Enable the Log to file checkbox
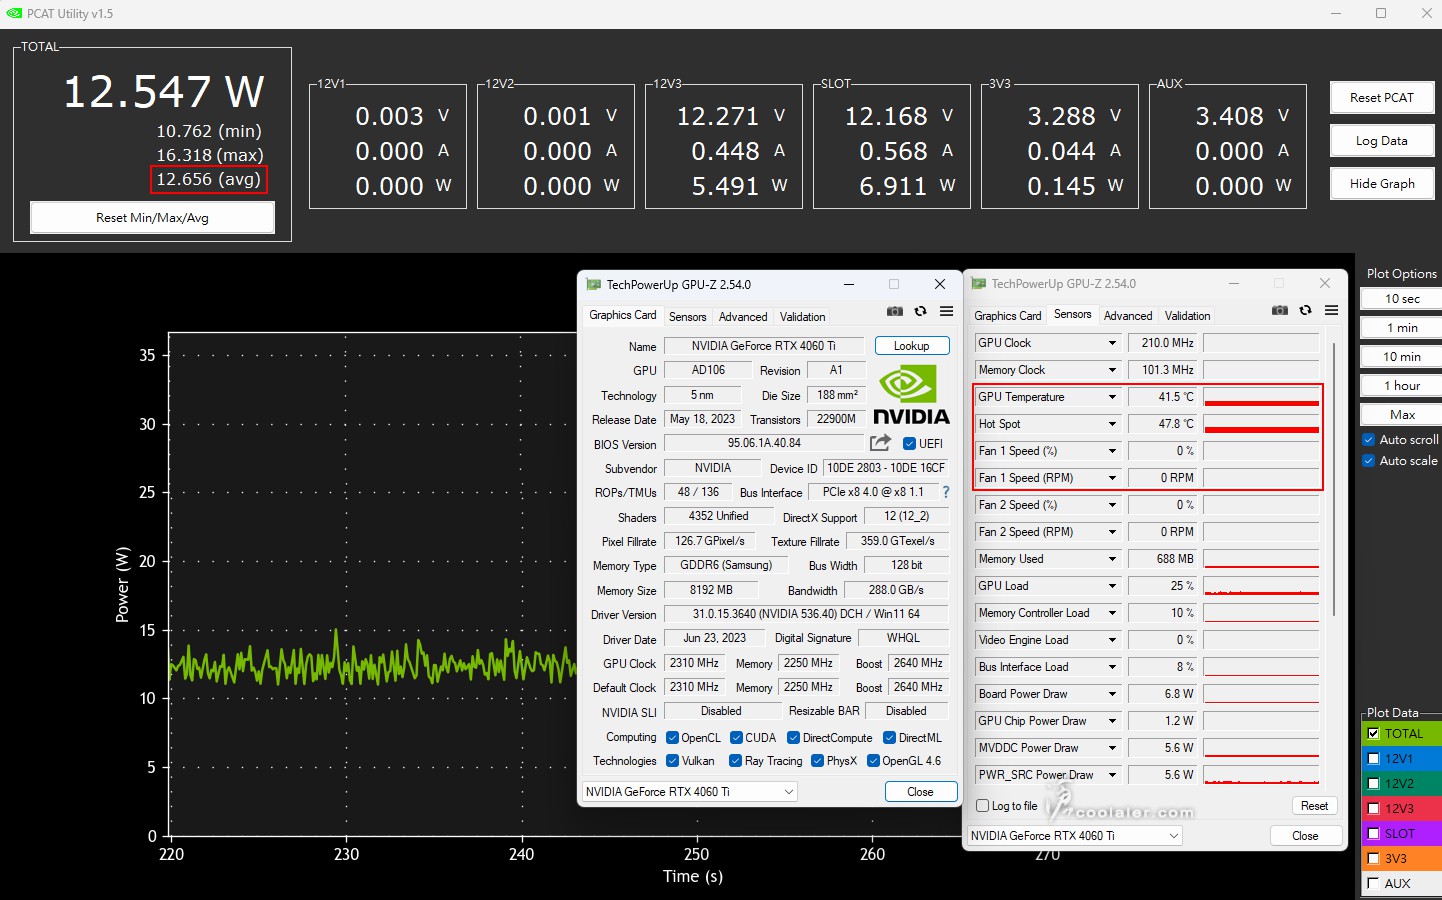Screen dimensions: 1442x900 (983, 806)
